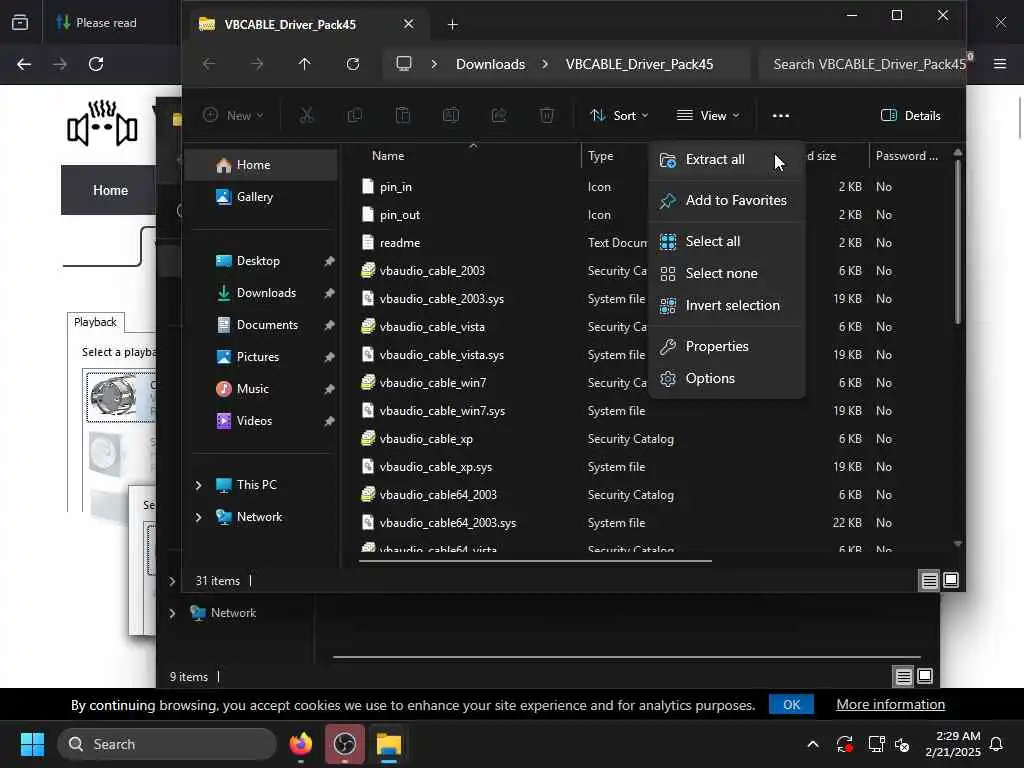Viewport: 1024px width, 768px height.
Task: Click VBCABLE_Driver_Pack45 breadcrumb segment
Action: click(x=639, y=64)
